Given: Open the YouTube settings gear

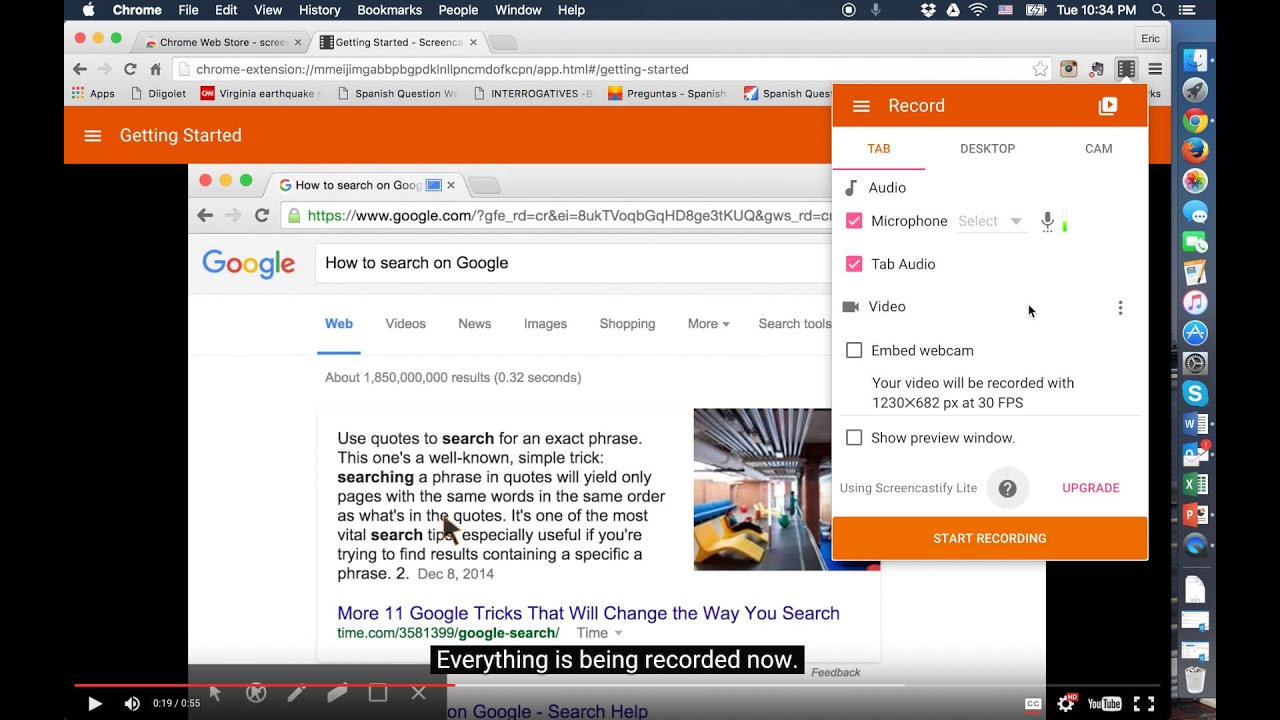Looking at the screenshot, I should pyautogui.click(x=1067, y=704).
